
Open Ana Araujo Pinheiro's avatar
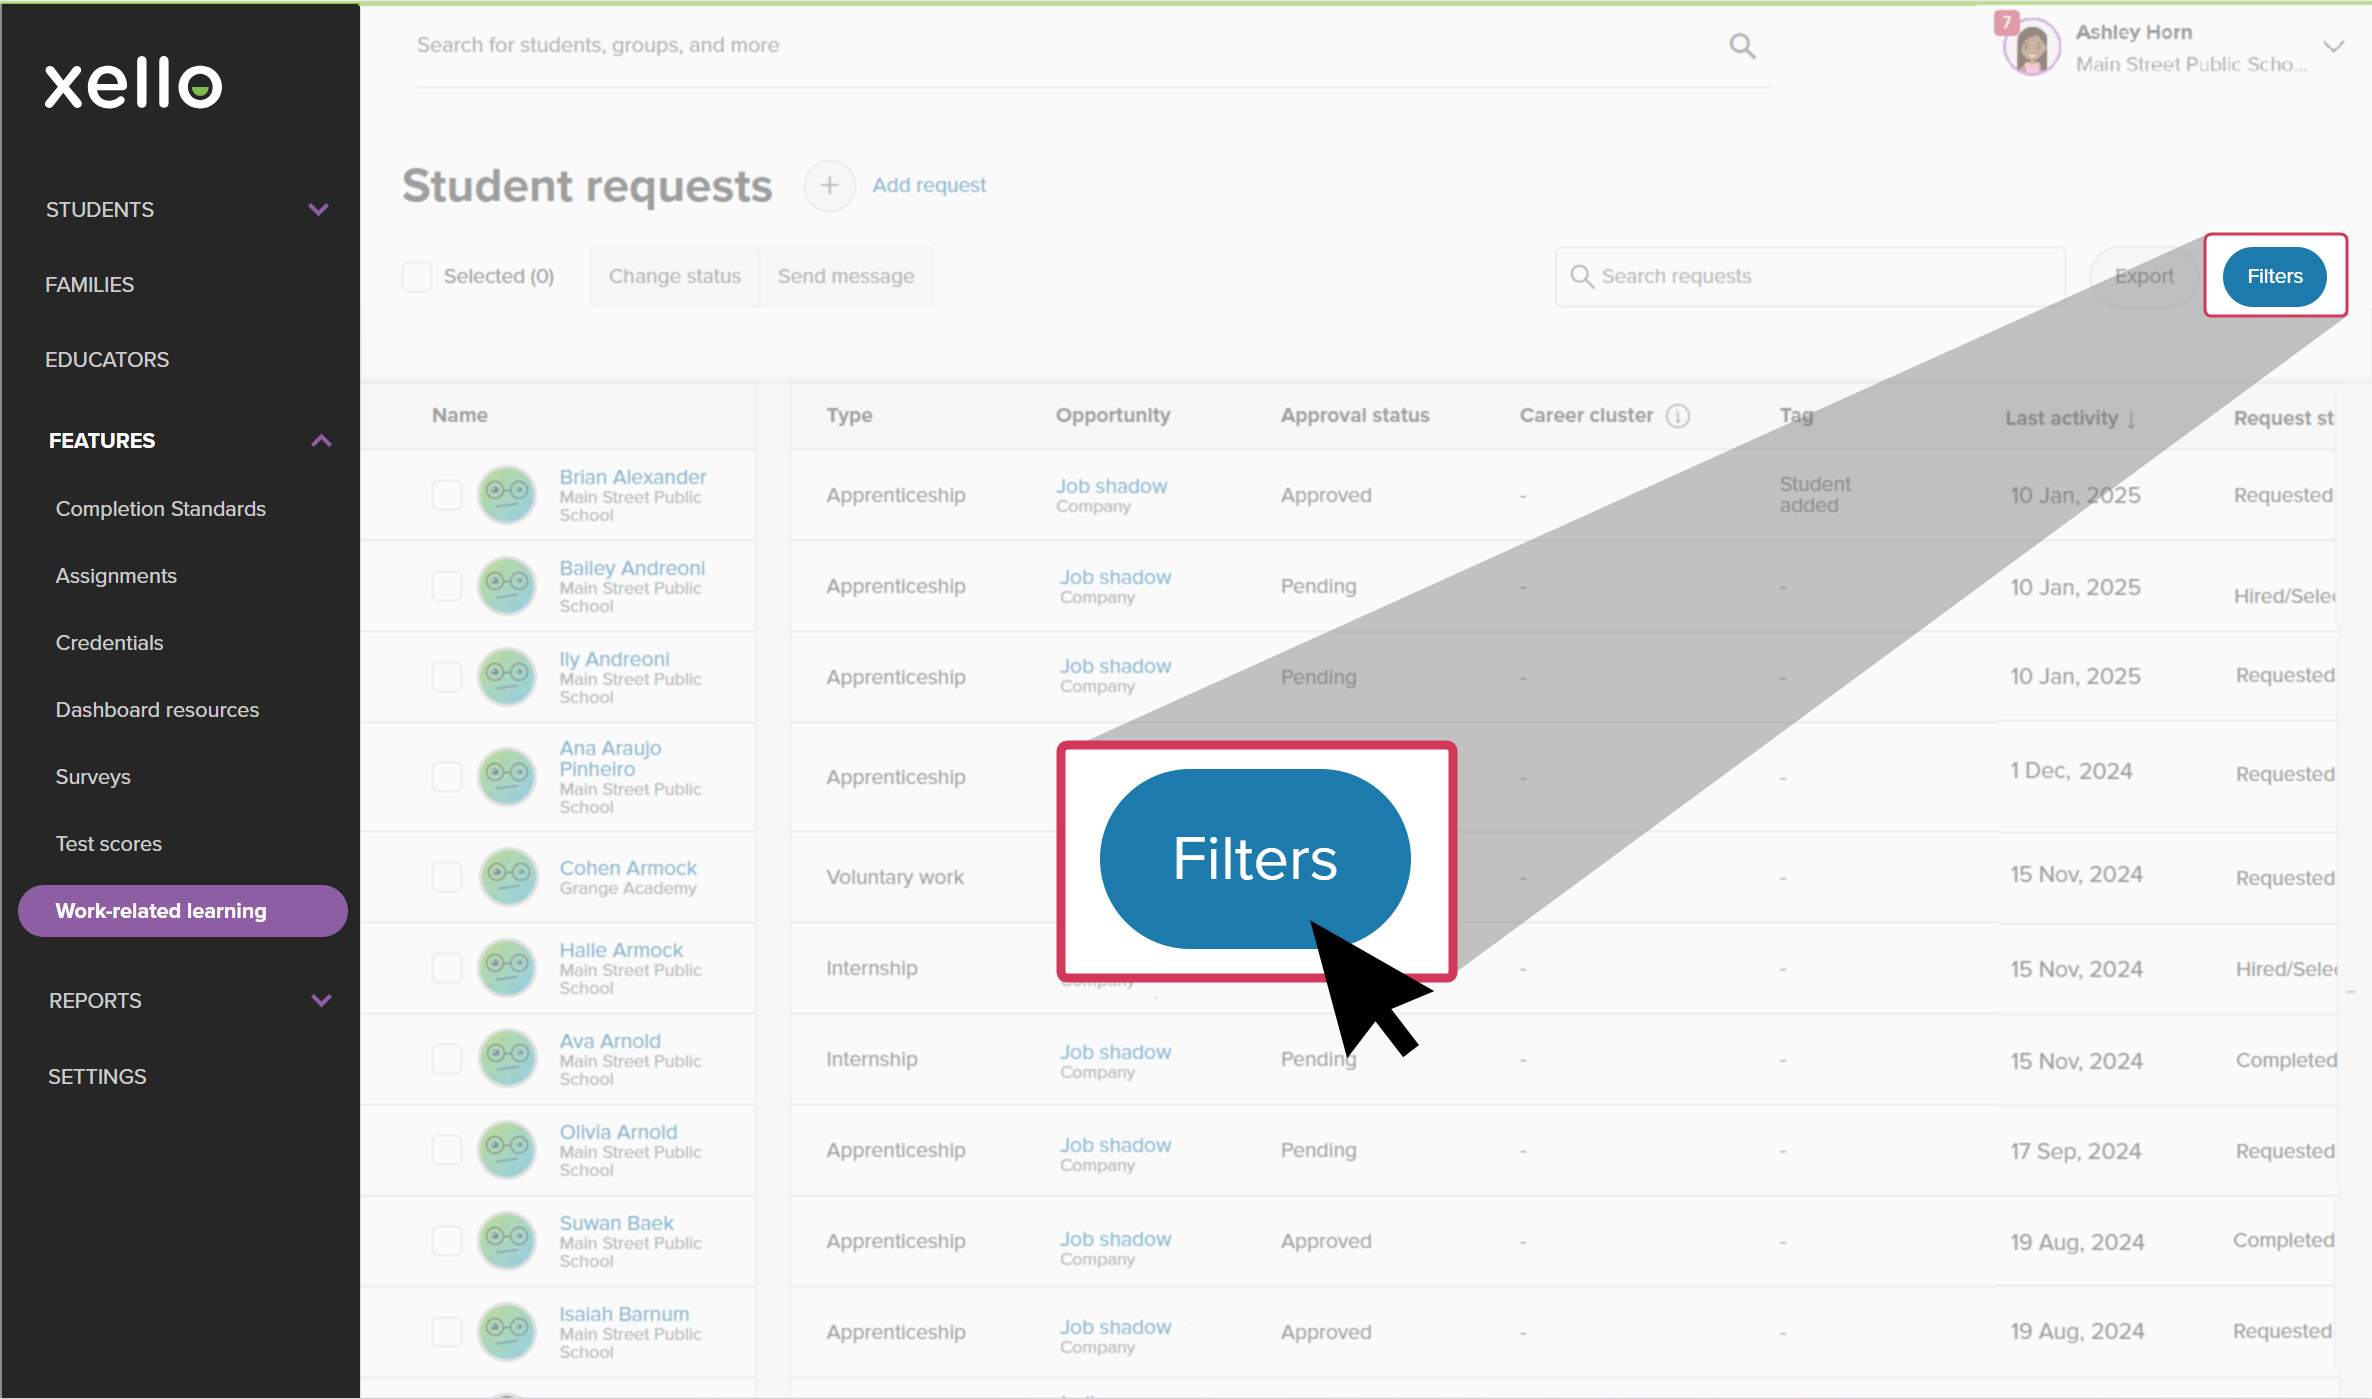(507, 777)
